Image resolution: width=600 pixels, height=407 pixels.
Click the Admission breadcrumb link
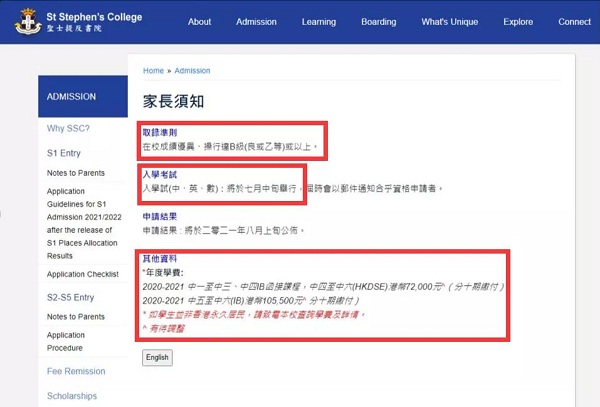[192, 71]
